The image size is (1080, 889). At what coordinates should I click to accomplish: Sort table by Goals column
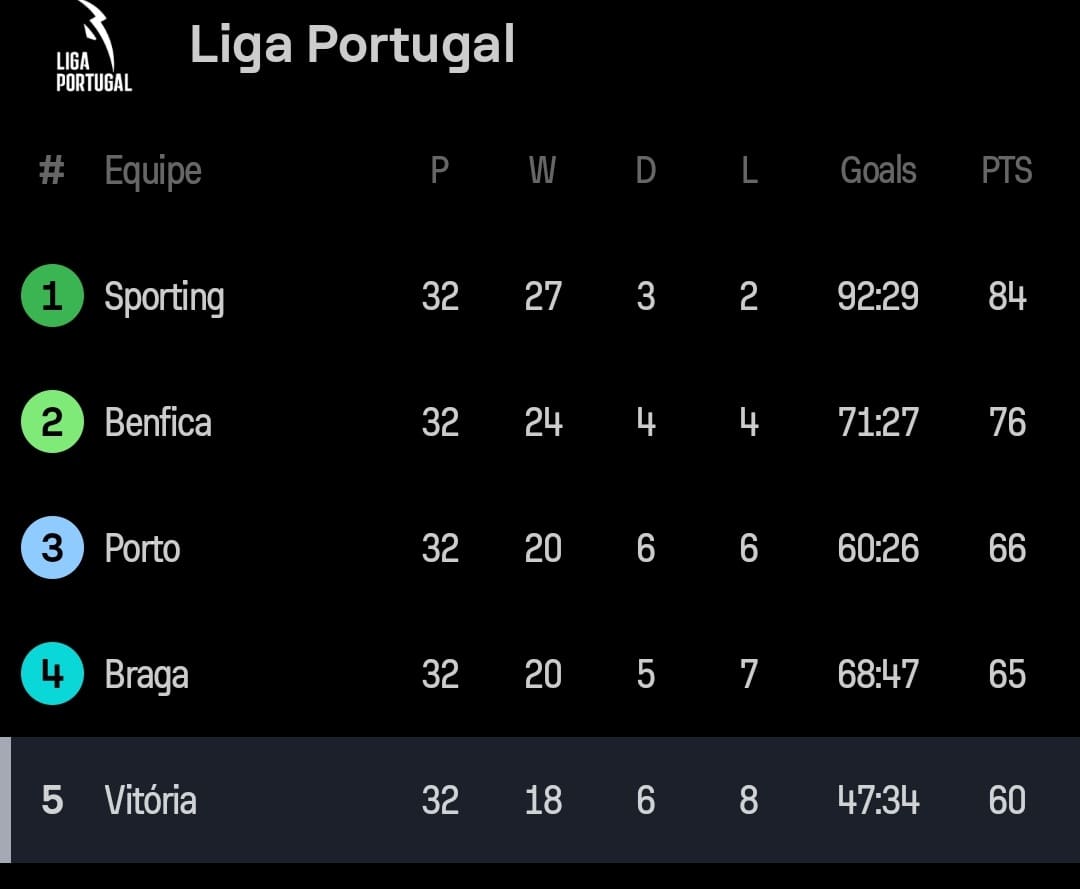click(x=878, y=170)
